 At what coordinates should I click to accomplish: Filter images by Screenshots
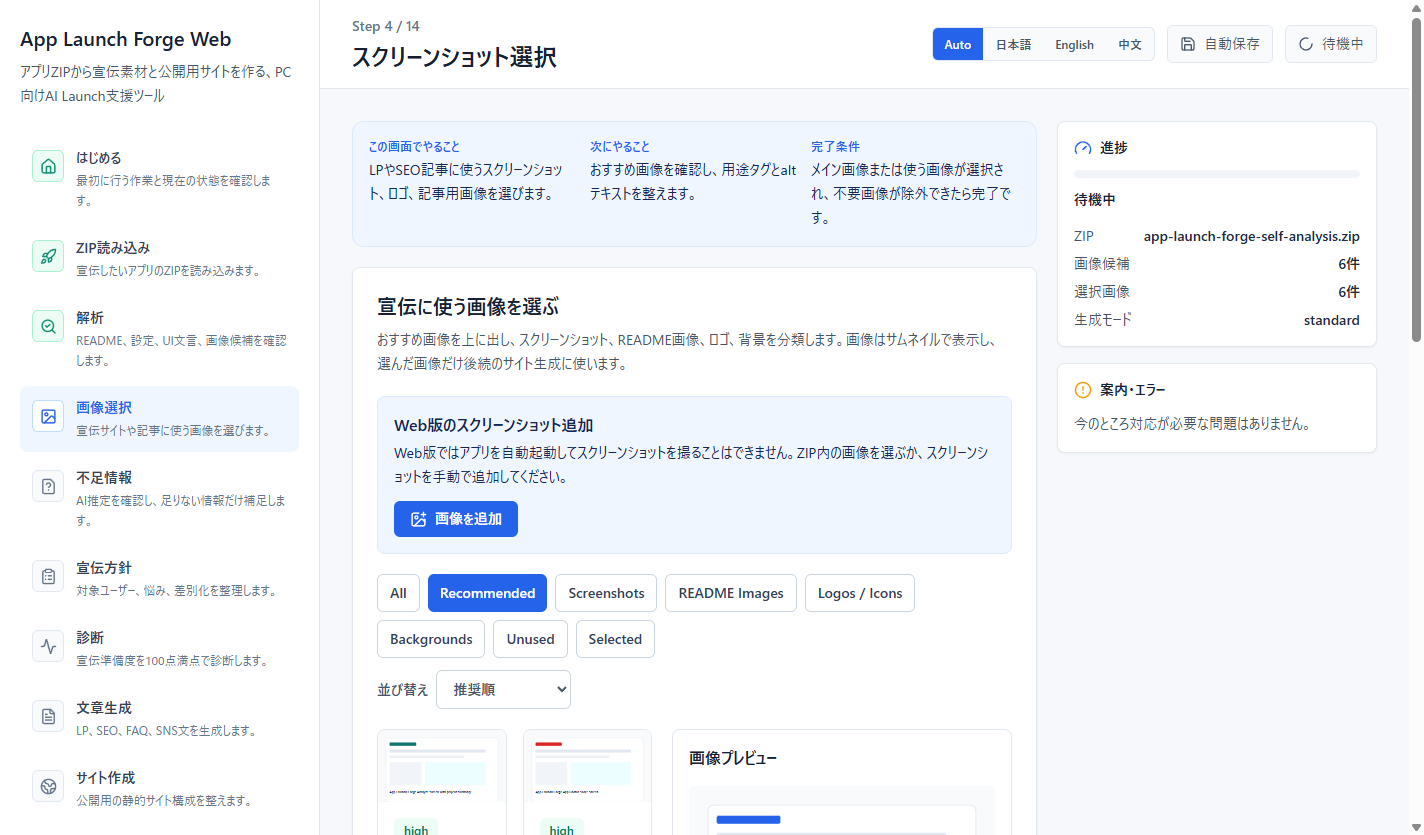click(606, 593)
